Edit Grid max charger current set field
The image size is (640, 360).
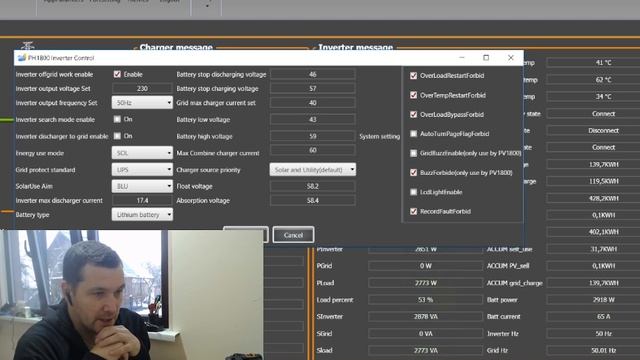click(x=313, y=103)
